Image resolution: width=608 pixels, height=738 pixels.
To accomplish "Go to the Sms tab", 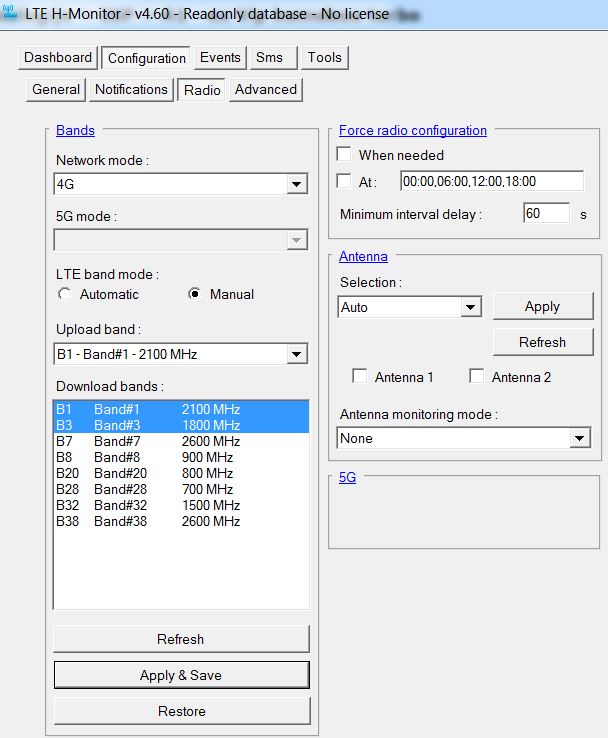I will [273, 57].
